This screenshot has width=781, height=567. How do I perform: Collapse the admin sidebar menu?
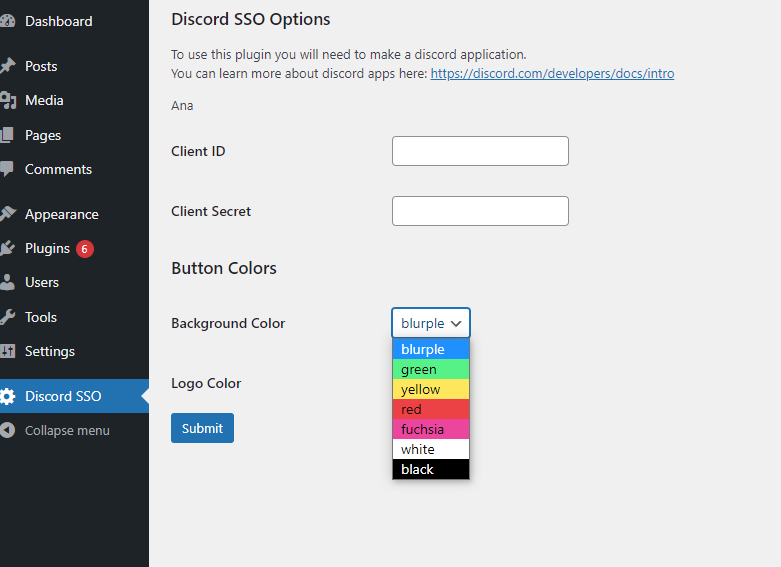click(67, 430)
